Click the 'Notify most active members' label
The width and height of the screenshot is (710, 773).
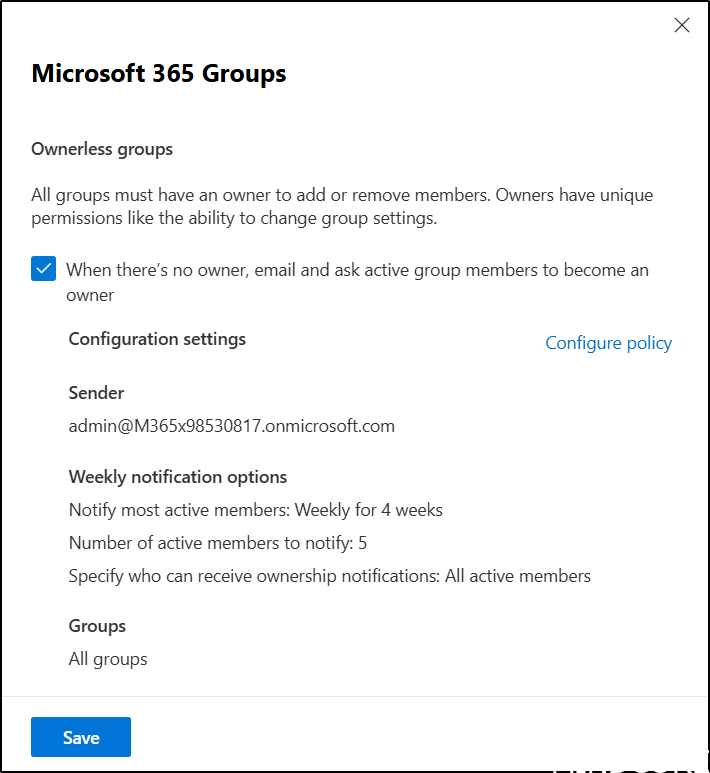tap(179, 510)
